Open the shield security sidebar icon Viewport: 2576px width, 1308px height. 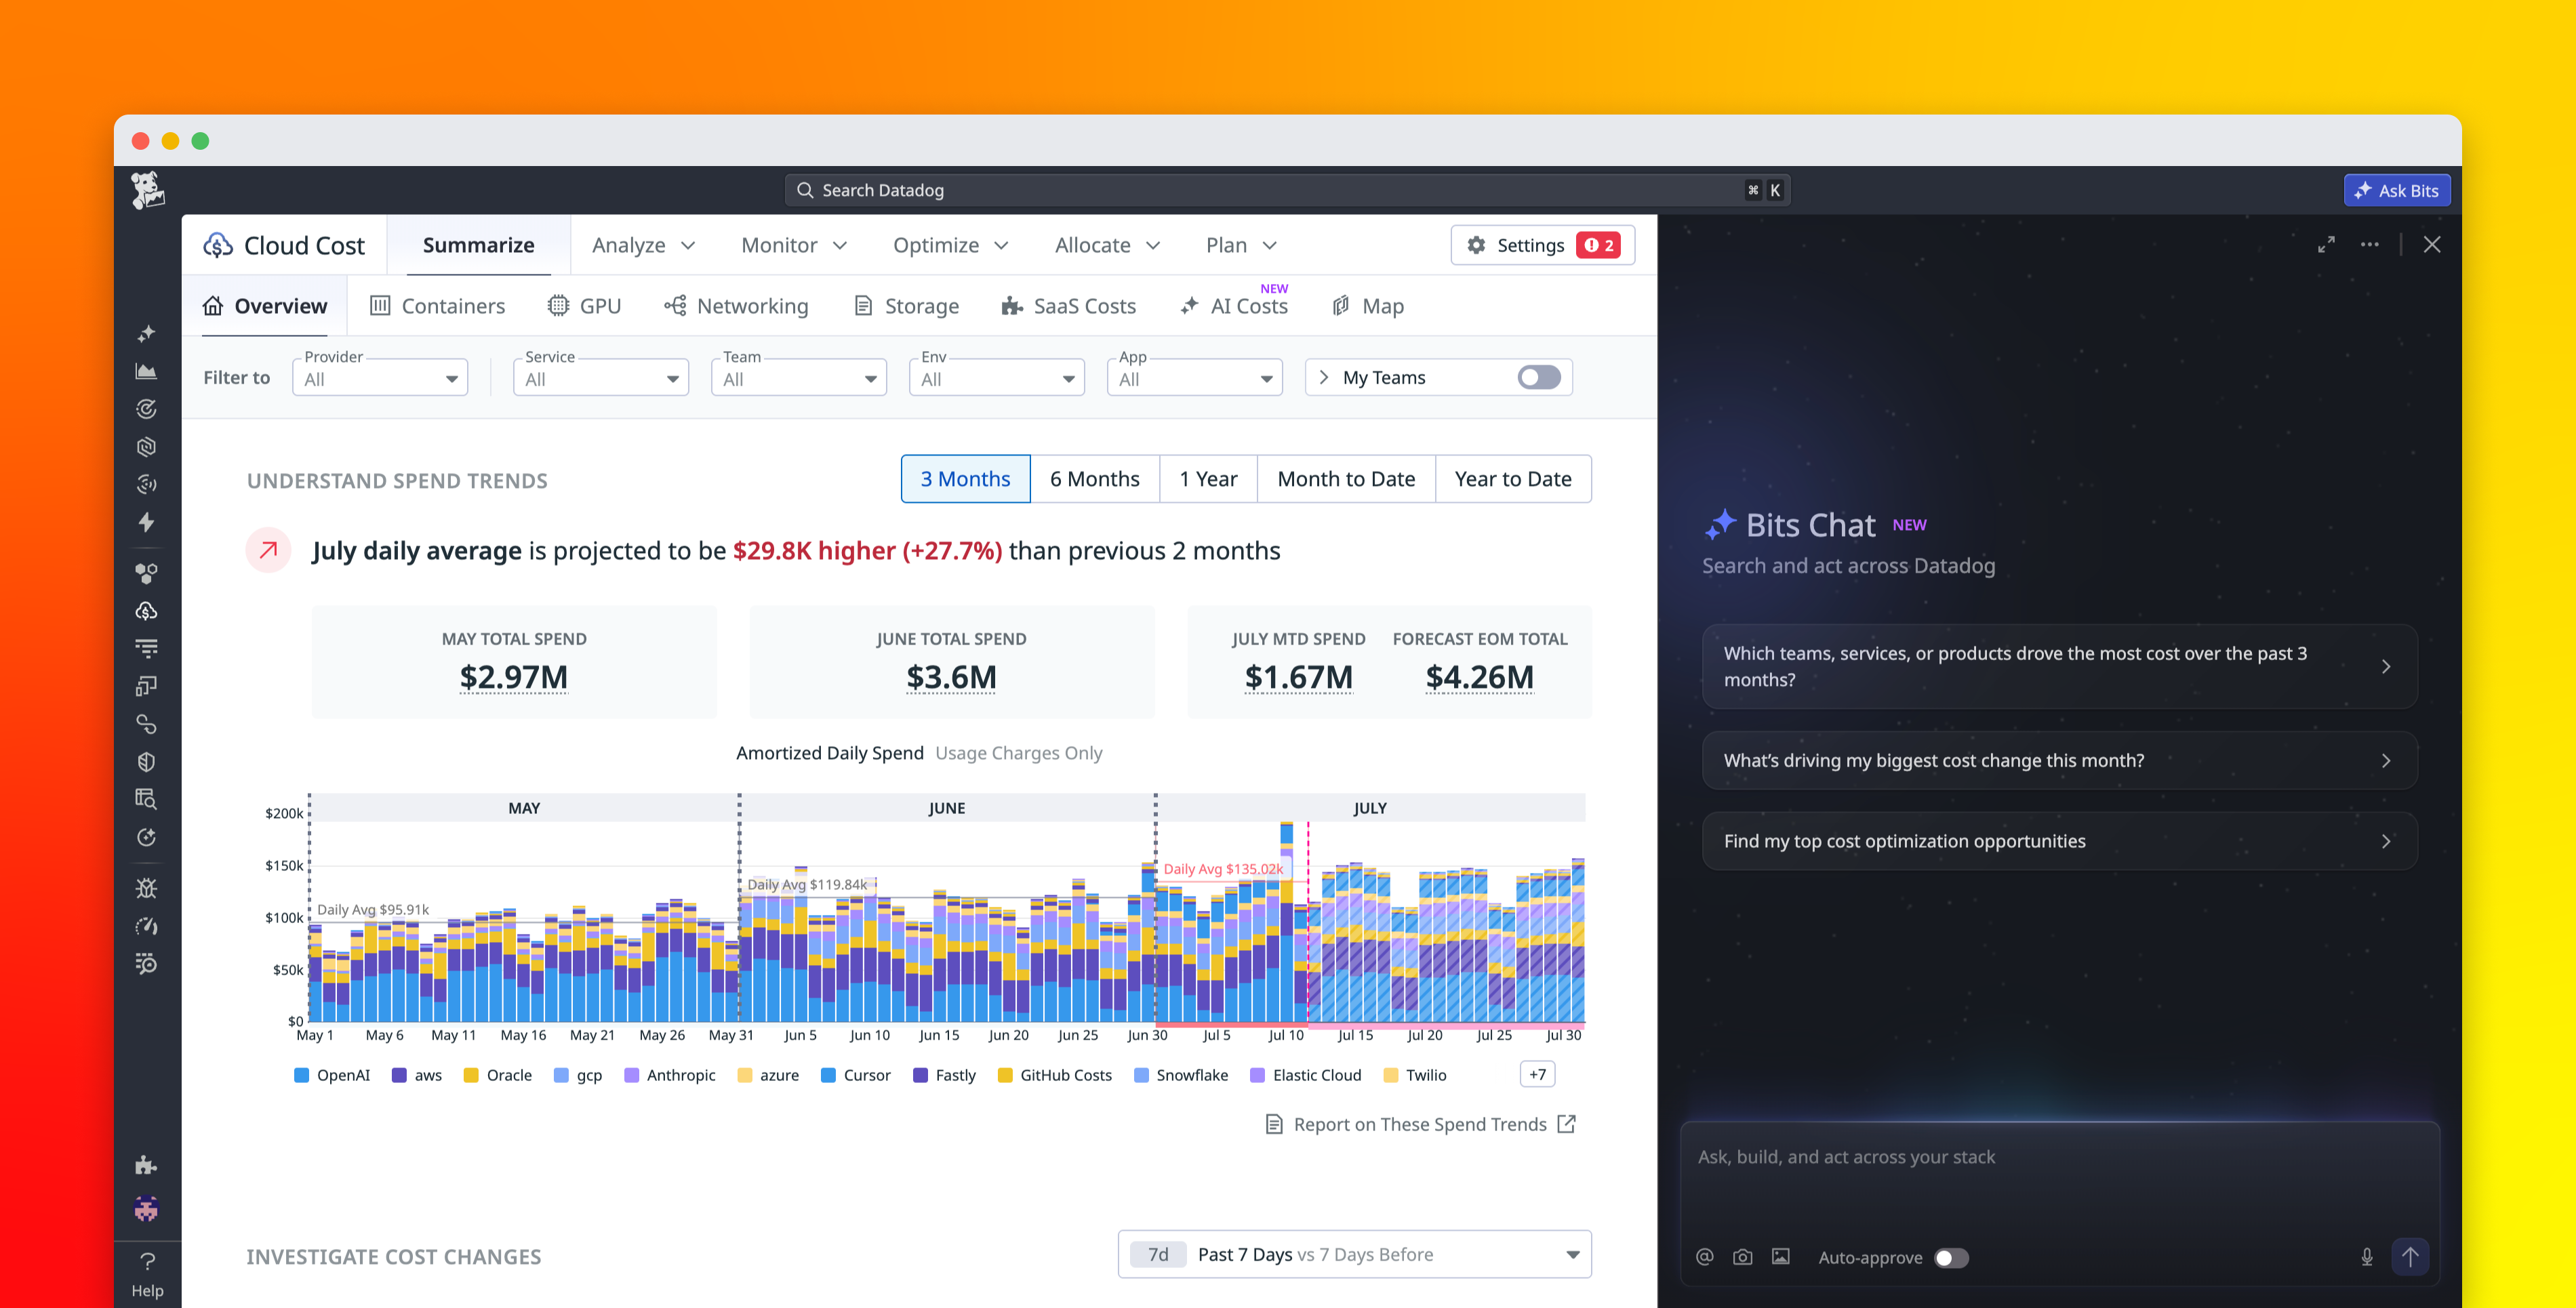coord(146,762)
